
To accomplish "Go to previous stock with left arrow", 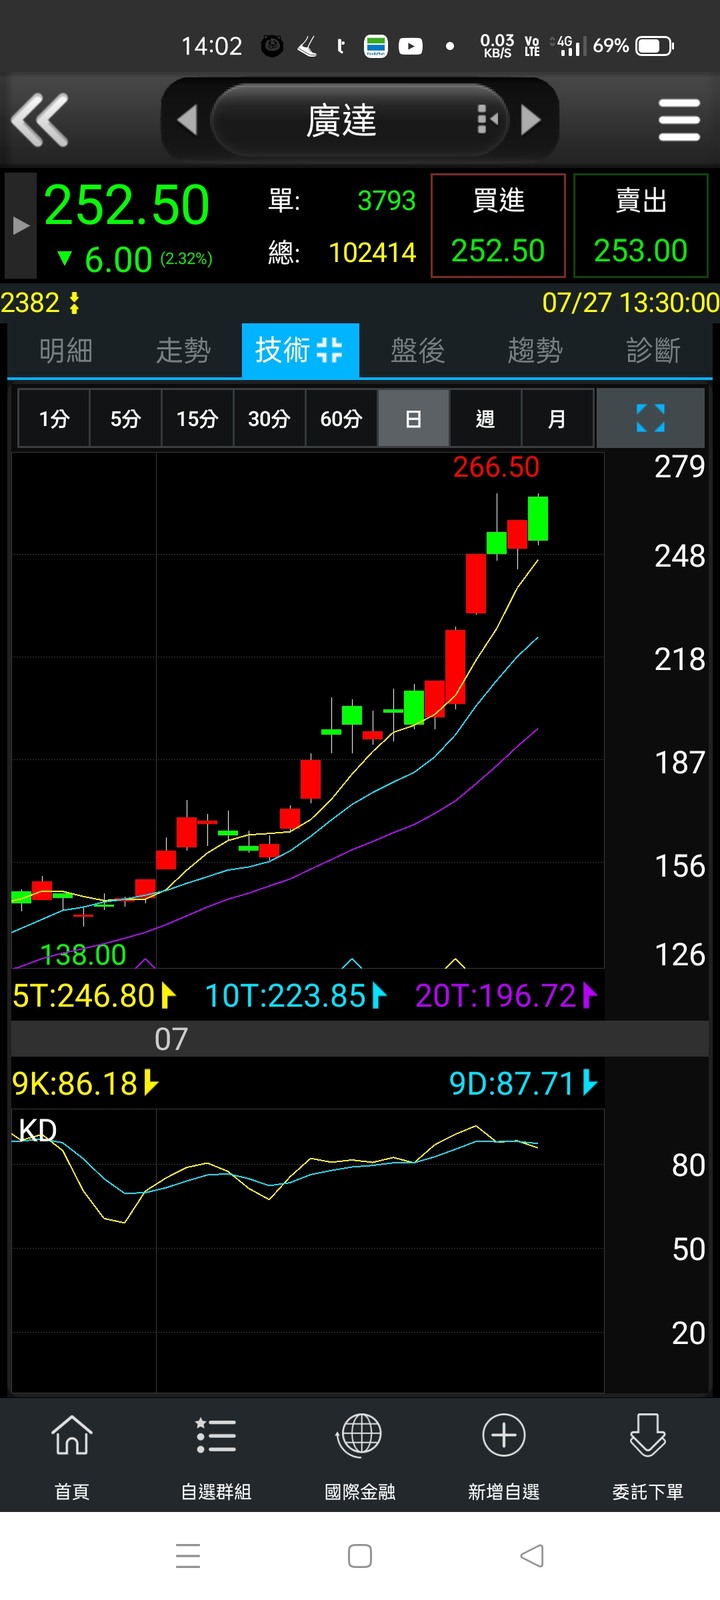I will click(187, 120).
